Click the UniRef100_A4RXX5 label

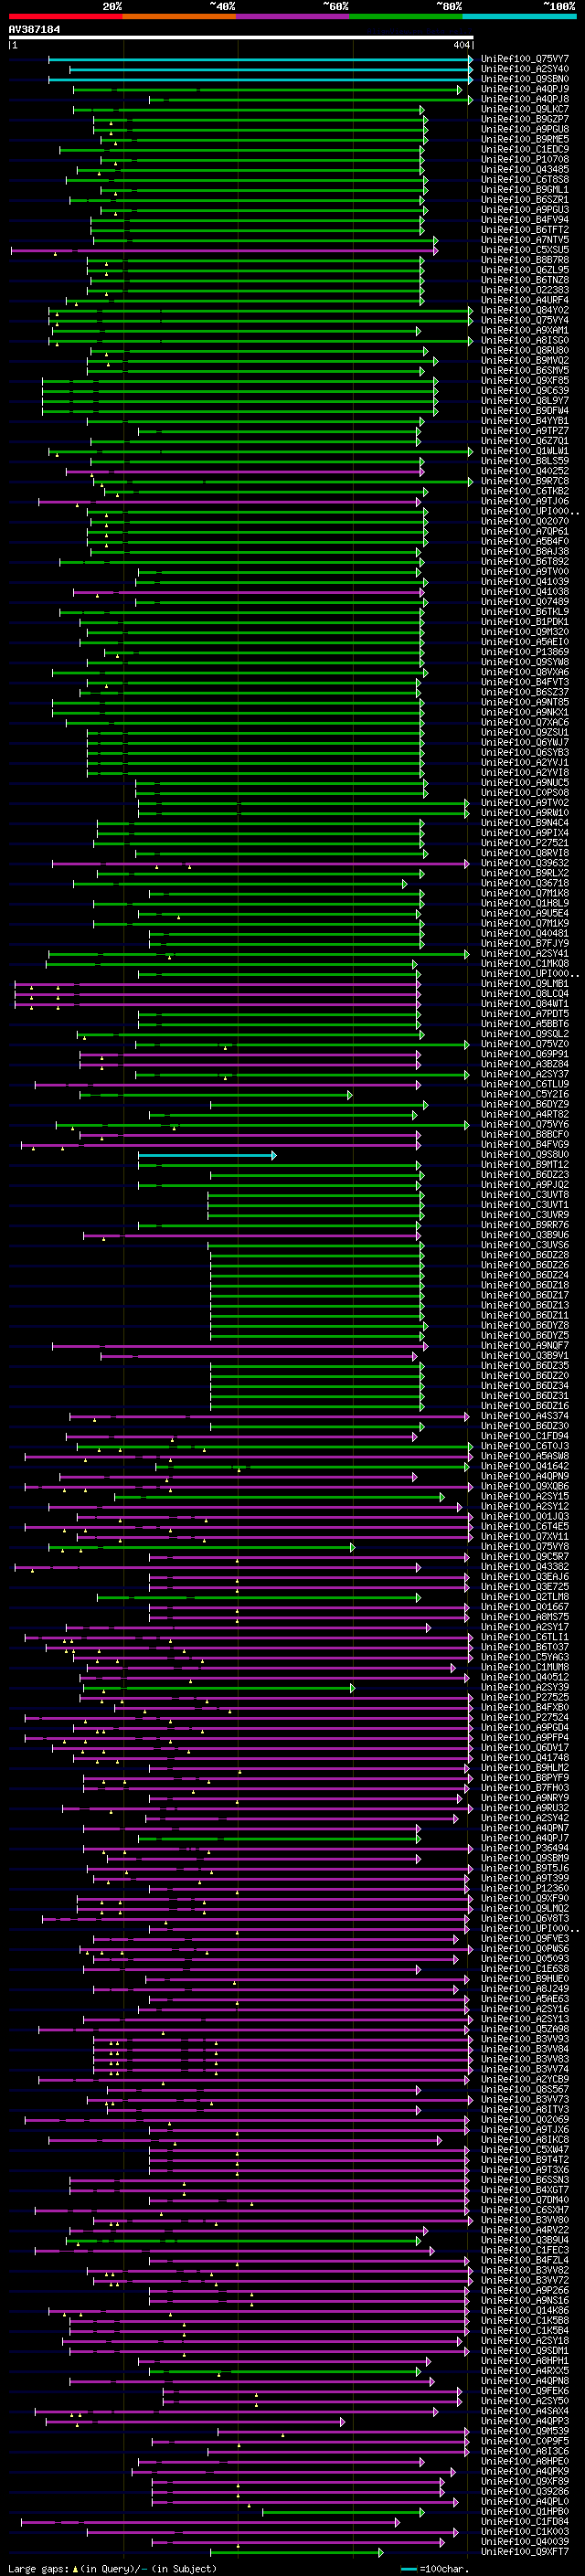click(x=524, y=2371)
